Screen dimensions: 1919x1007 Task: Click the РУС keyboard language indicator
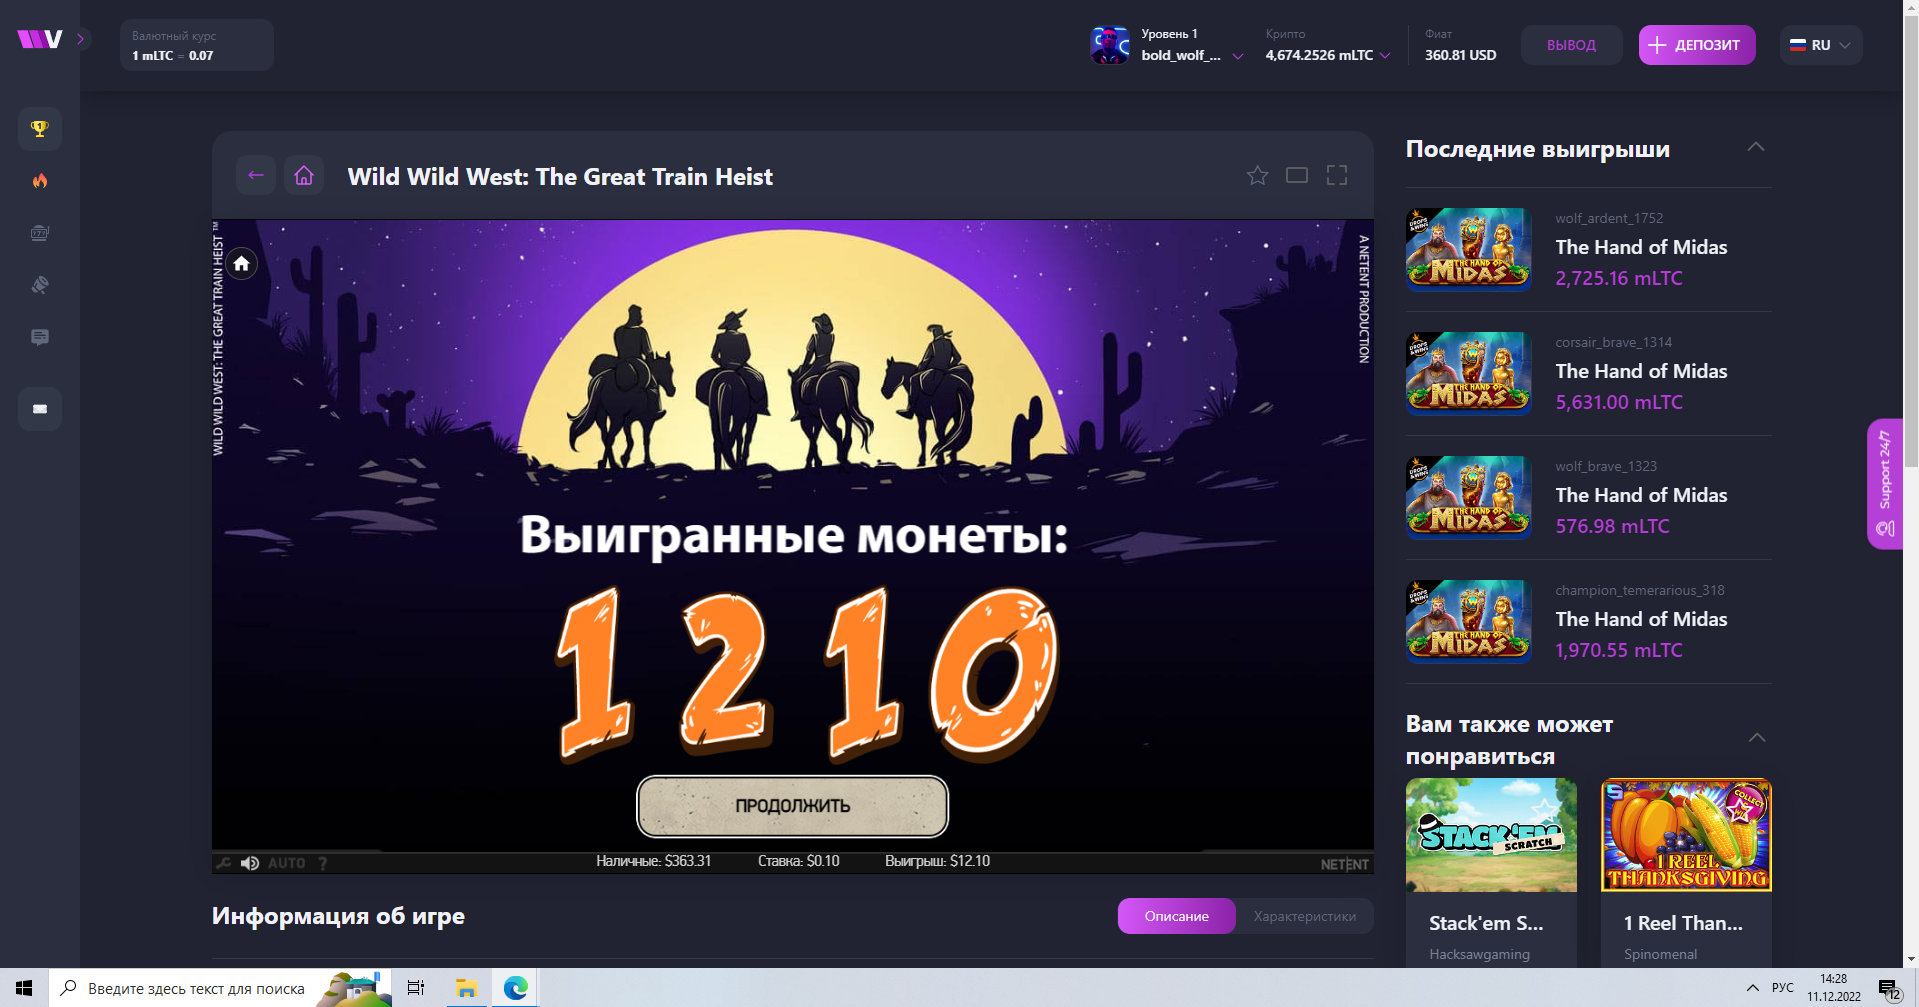[1783, 988]
